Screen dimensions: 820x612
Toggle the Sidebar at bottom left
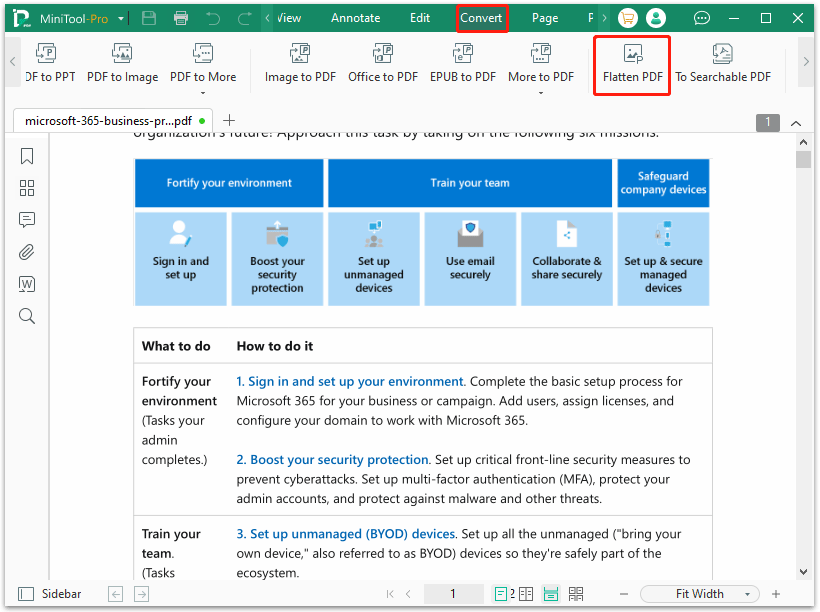pos(51,594)
